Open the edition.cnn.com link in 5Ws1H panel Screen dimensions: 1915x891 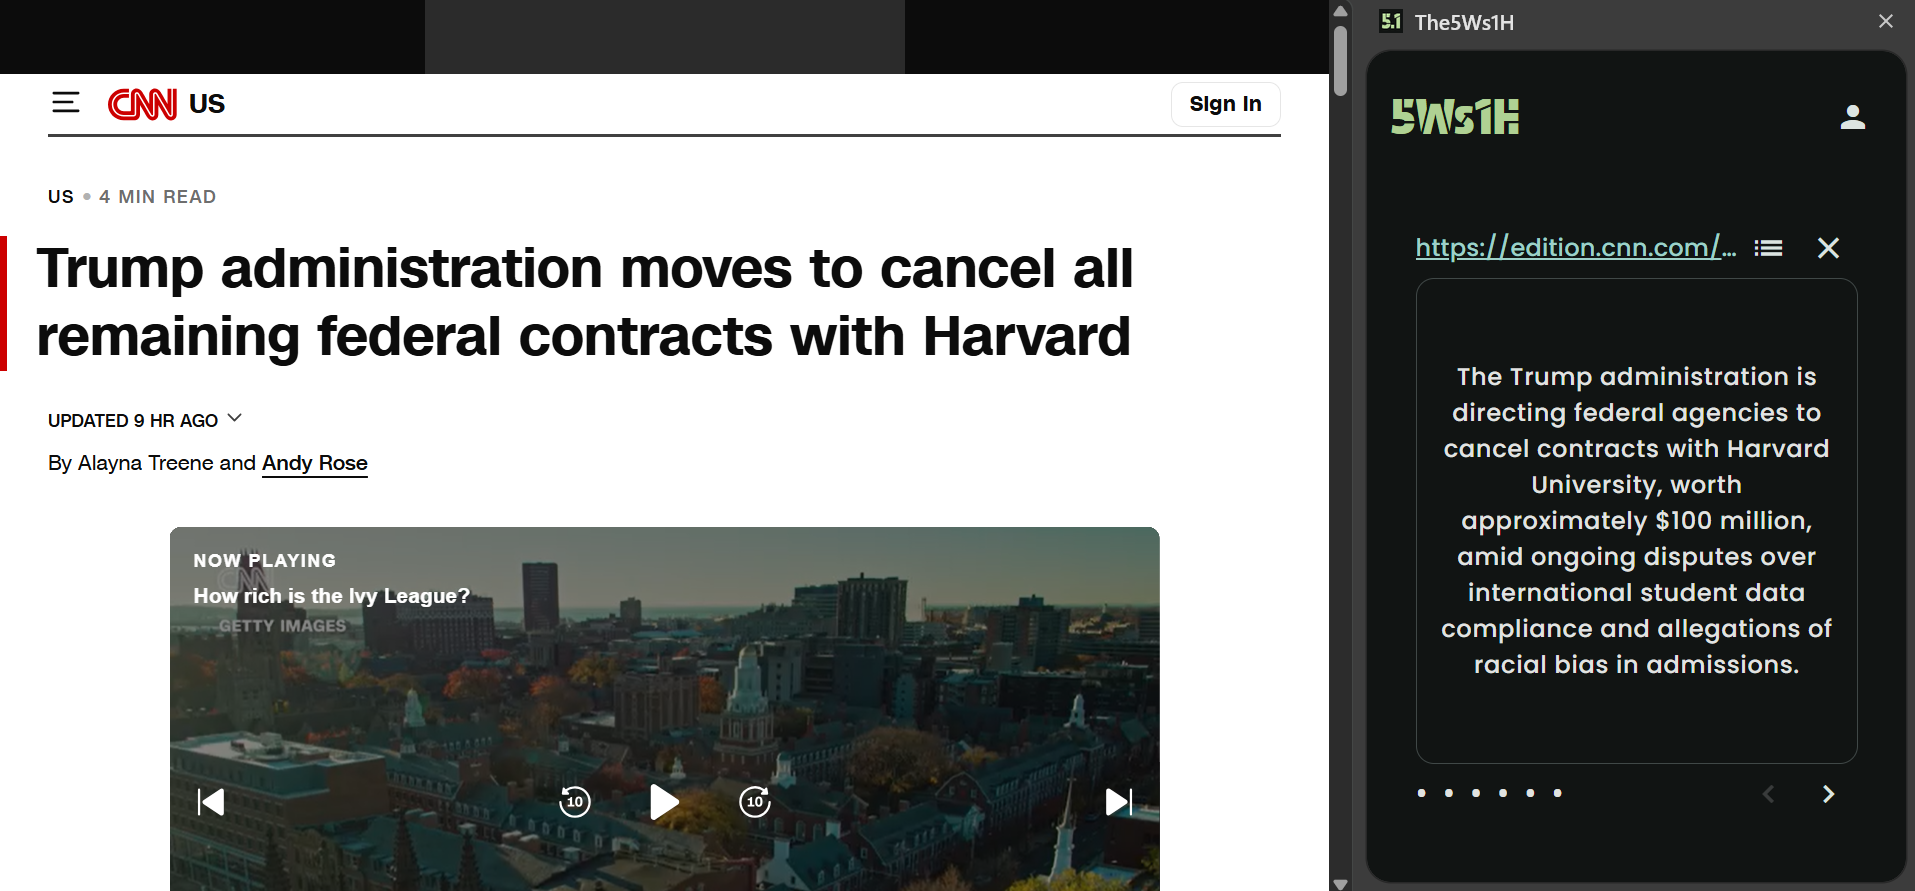(1575, 247)
